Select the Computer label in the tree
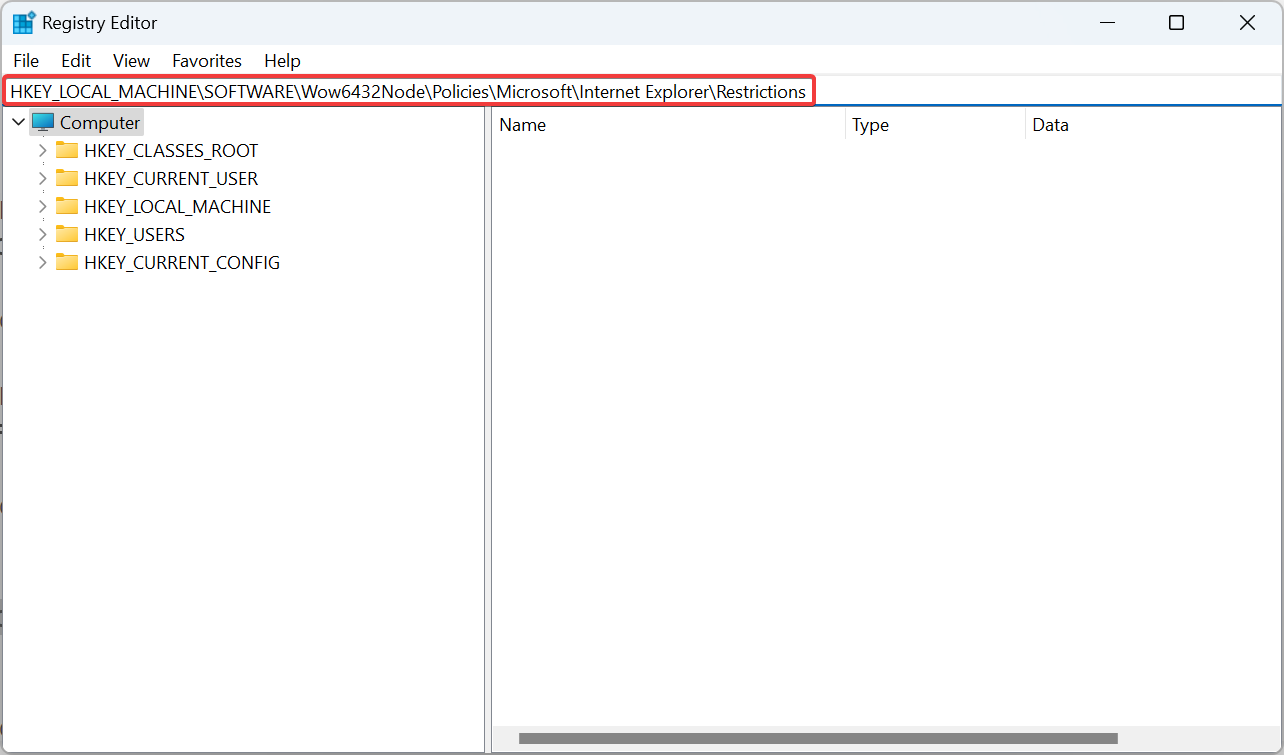1284x755 pixels. tap(100, 123)
